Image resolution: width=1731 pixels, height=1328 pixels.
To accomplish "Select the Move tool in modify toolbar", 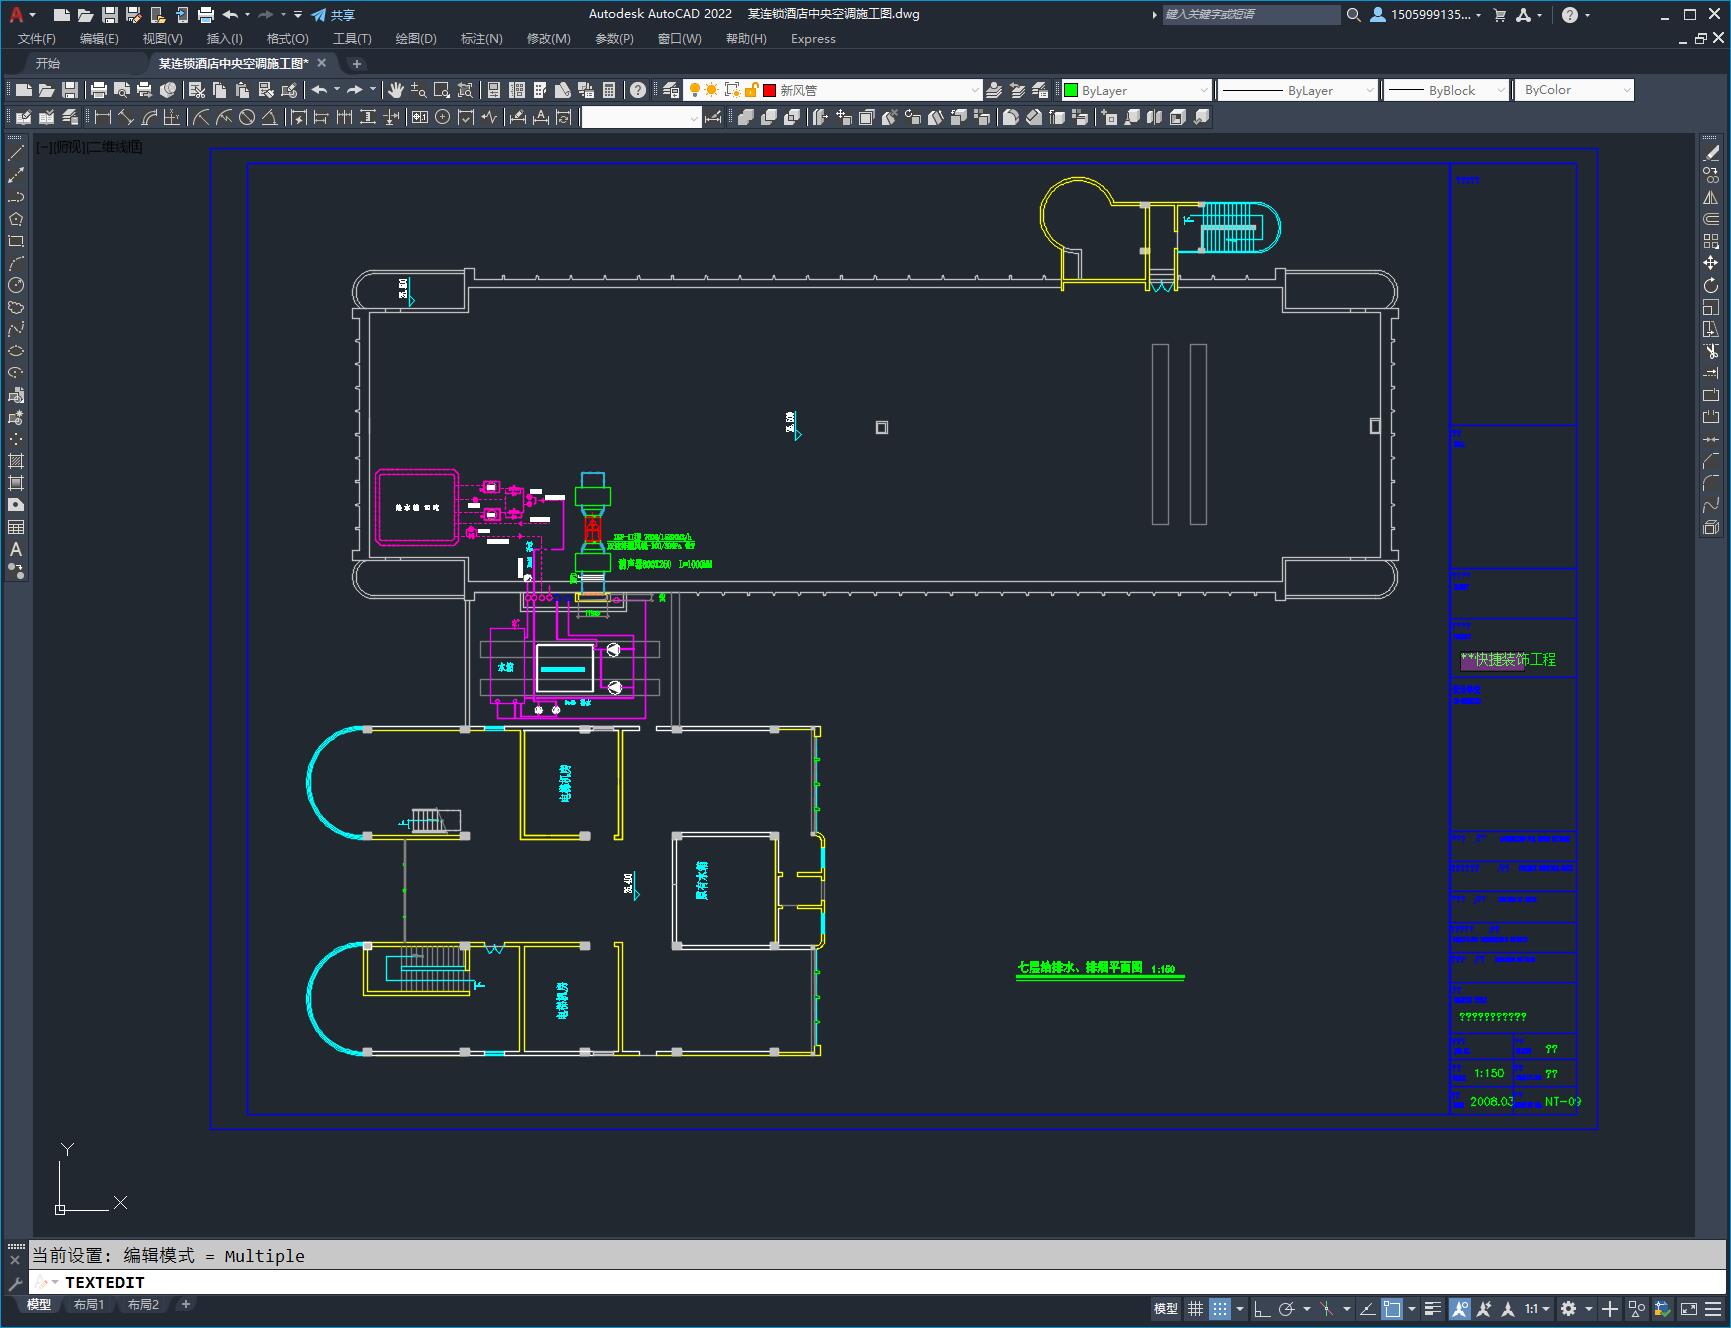I will [1711, 263].
